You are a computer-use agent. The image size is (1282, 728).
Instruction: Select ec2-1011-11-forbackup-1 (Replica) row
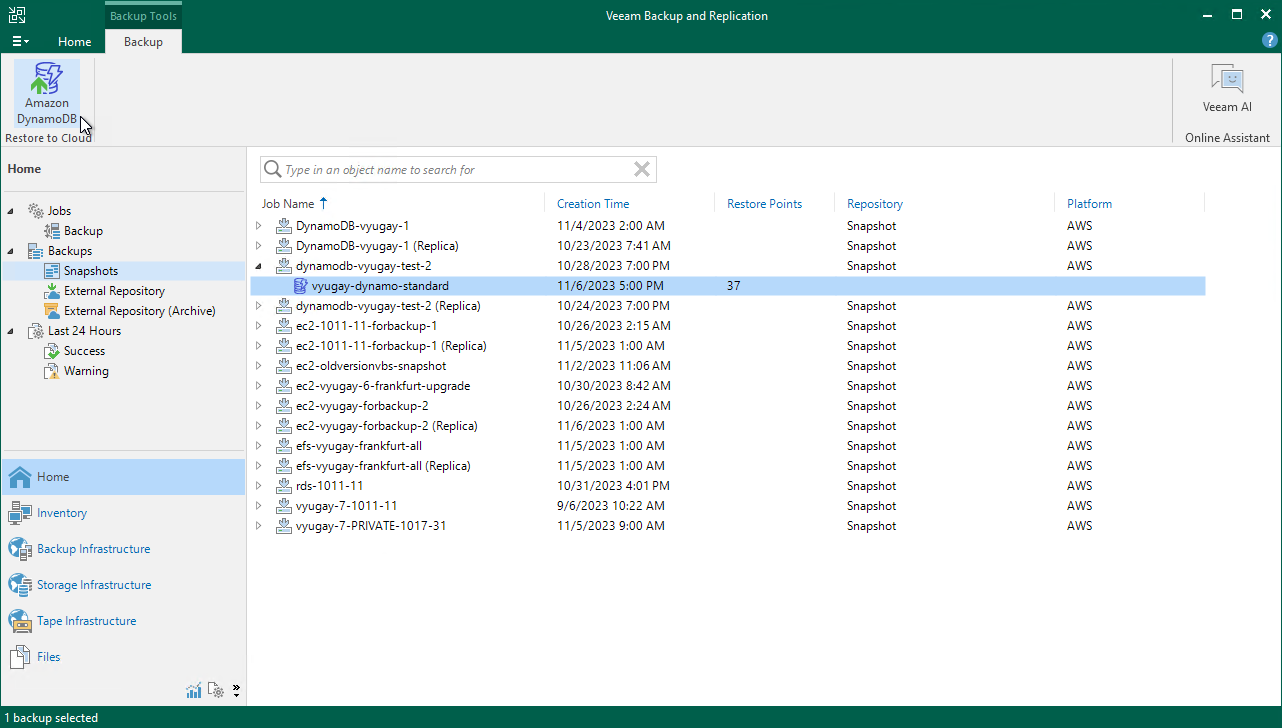[727, 346]
